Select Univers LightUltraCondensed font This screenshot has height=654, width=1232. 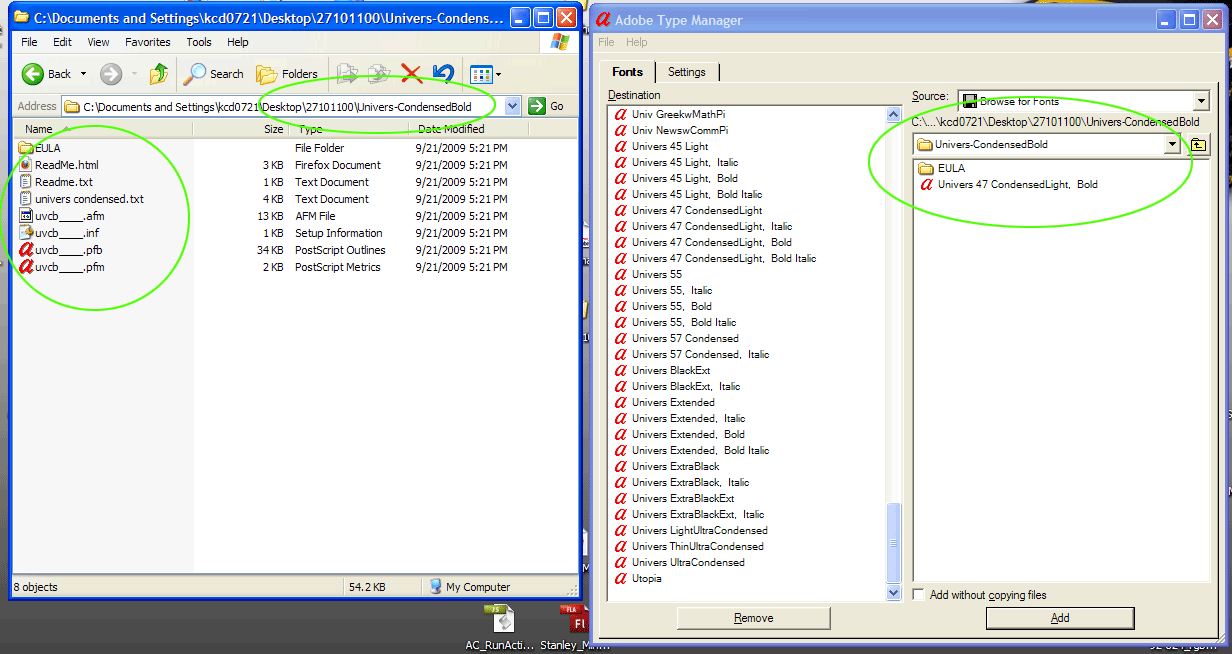pos(690,530)
